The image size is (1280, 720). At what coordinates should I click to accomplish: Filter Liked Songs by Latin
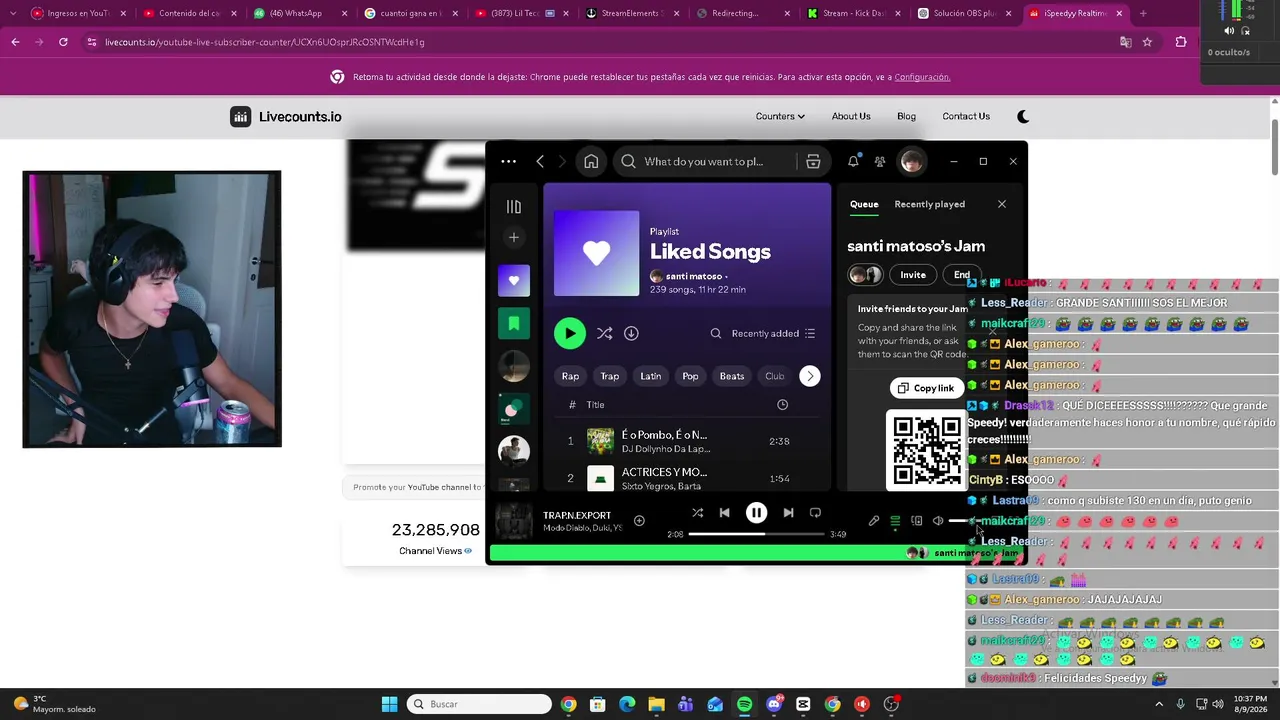click(x=651, y=376)
